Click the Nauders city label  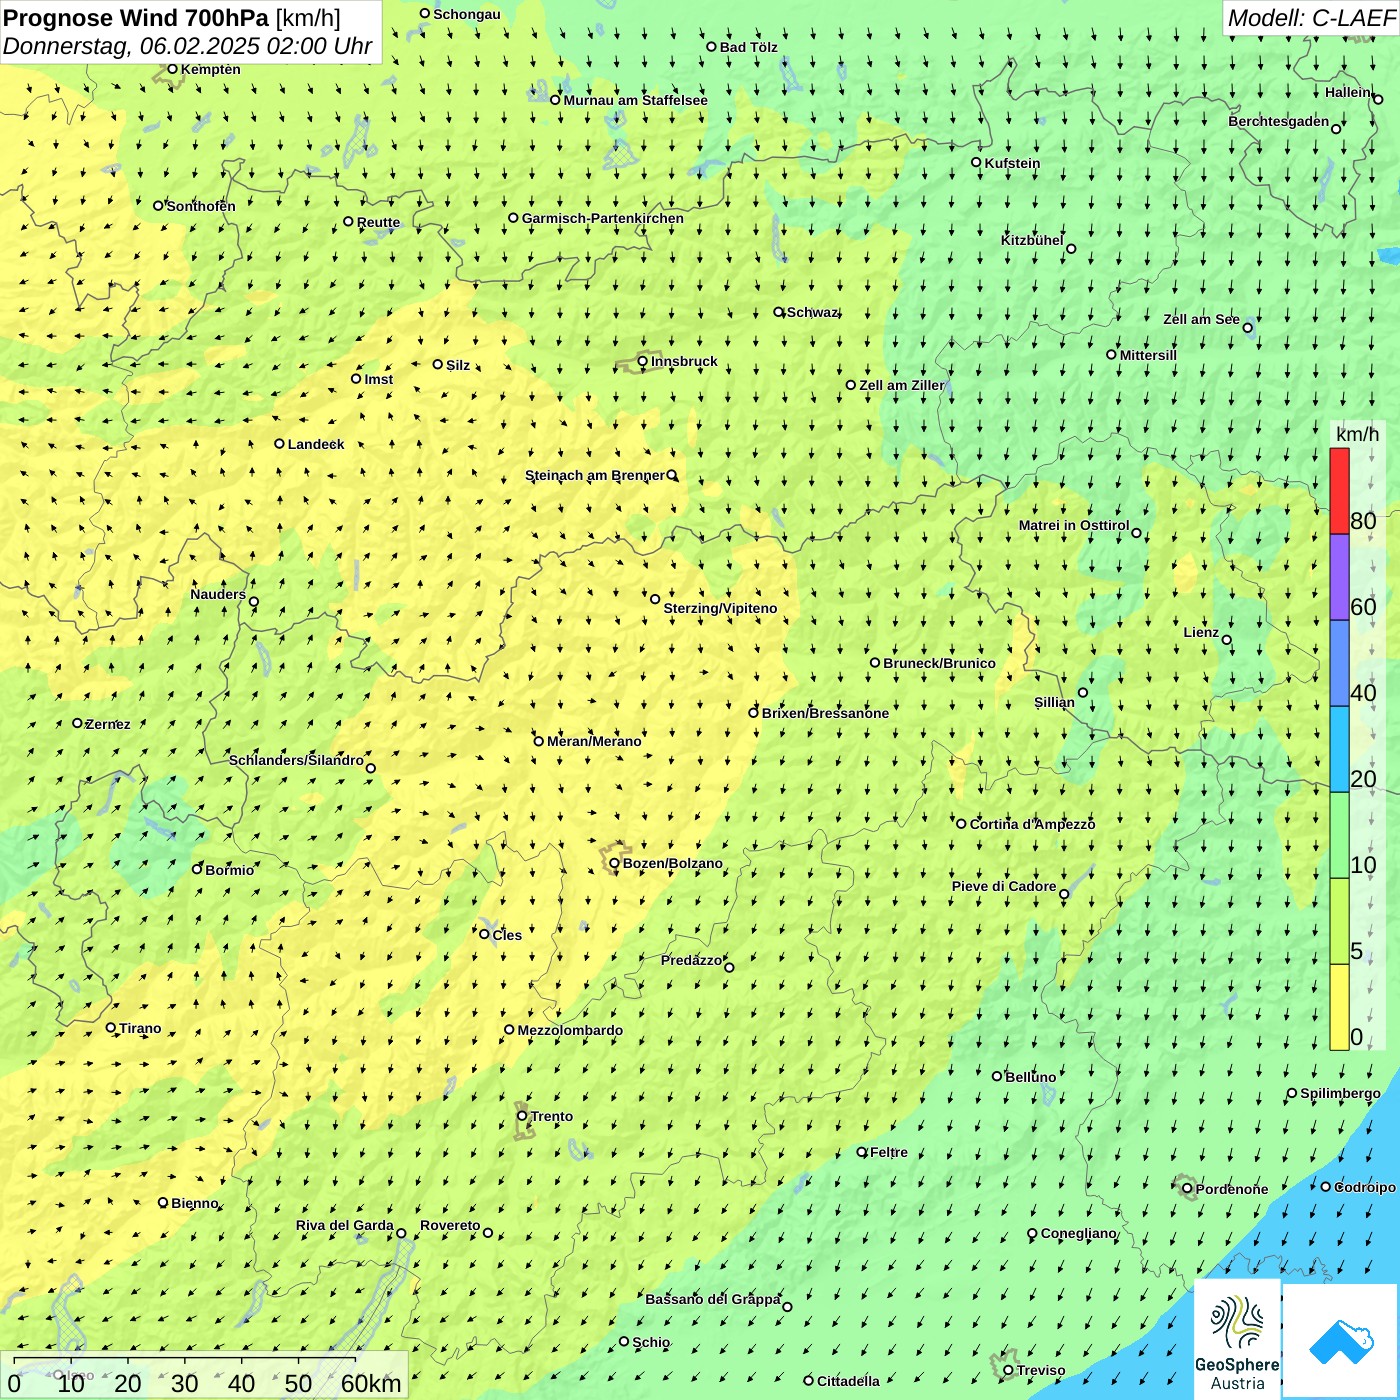point(218,594)
